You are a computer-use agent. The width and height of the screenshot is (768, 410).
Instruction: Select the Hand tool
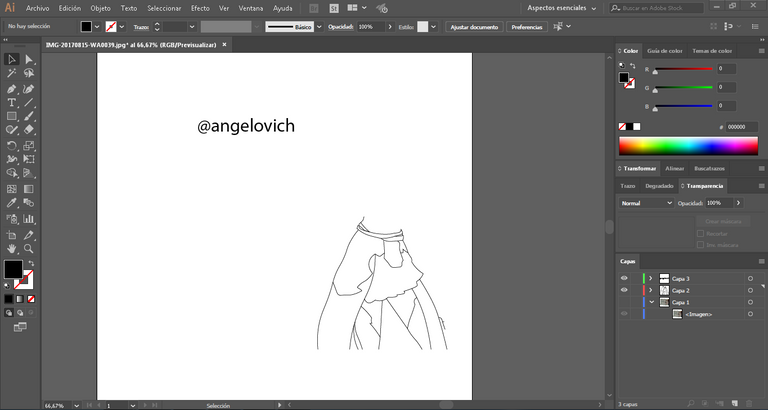coord(12,248)
